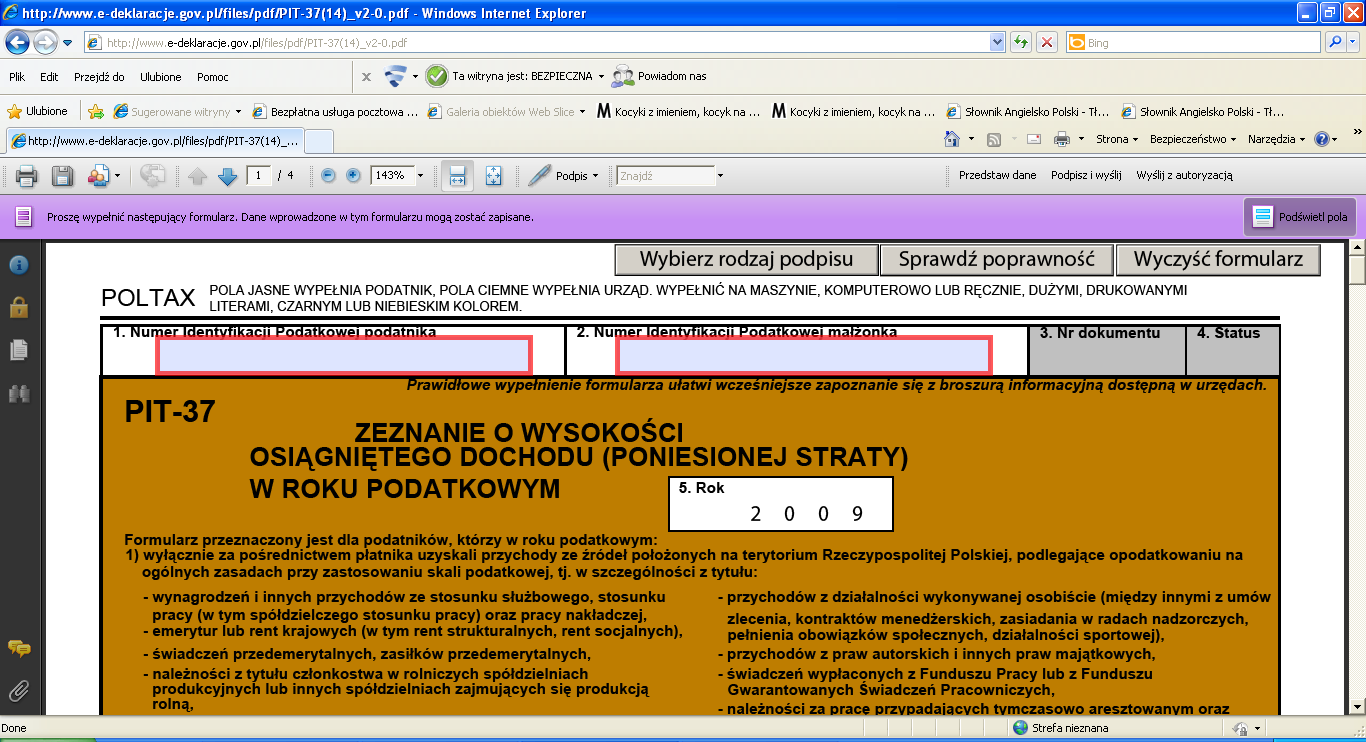
Task: Click the Podświetl pola button
Action: [x=1300, y=216]
